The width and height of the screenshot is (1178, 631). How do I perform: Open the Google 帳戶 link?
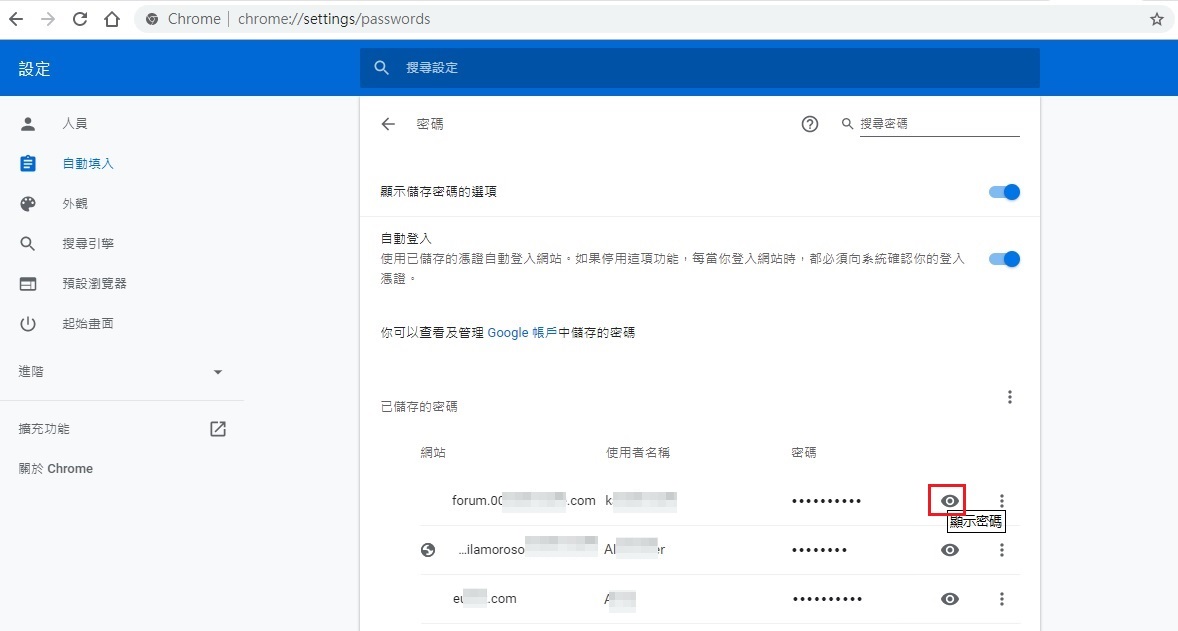(522, 333)
